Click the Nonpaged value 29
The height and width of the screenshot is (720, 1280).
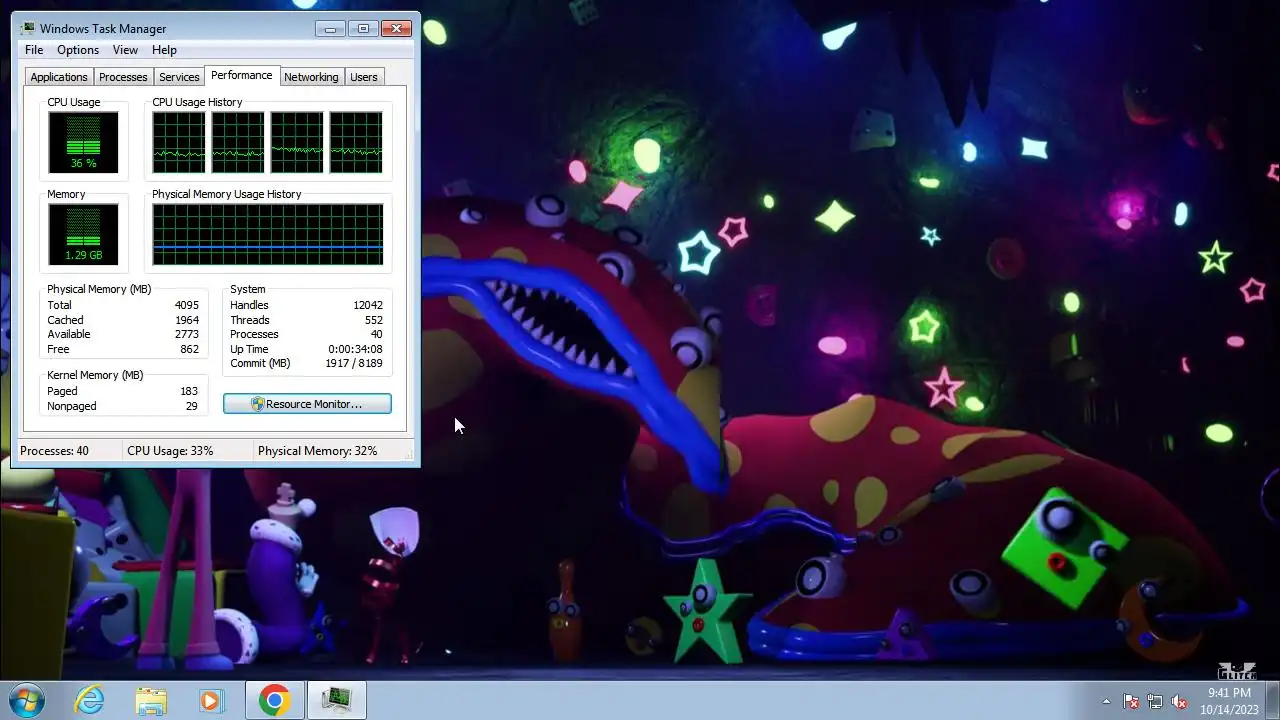point(191,406)
